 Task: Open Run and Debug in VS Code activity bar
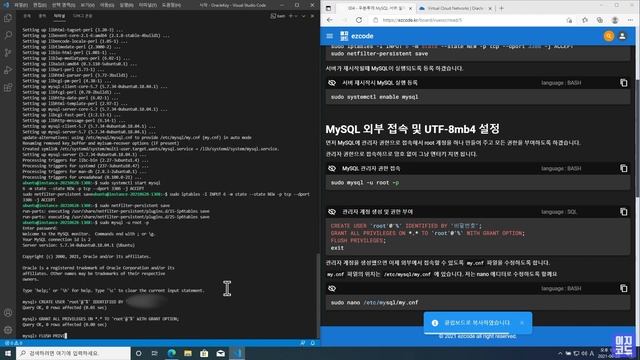pyautogui.click(x=8, y=70)
